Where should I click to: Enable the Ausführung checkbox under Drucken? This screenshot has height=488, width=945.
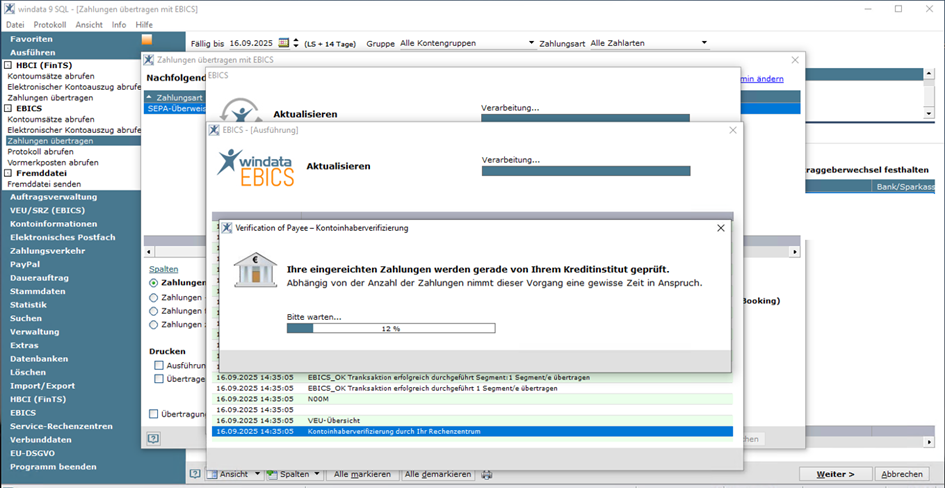(159, 366)
